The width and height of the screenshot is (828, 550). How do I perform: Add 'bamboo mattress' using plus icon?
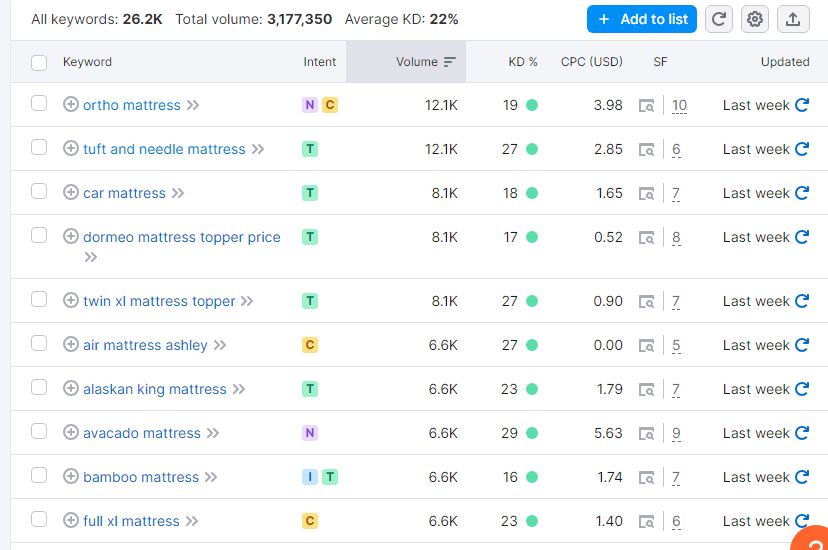click(x=71, y=477)
